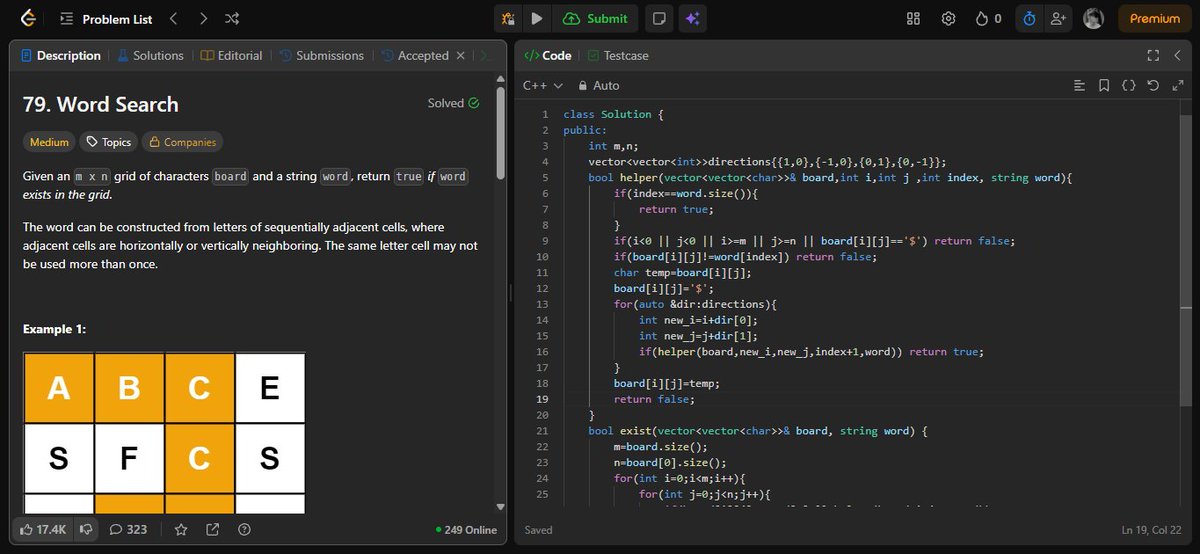
Task: Expand the Companies tag
Action: (x=182, y=142)
